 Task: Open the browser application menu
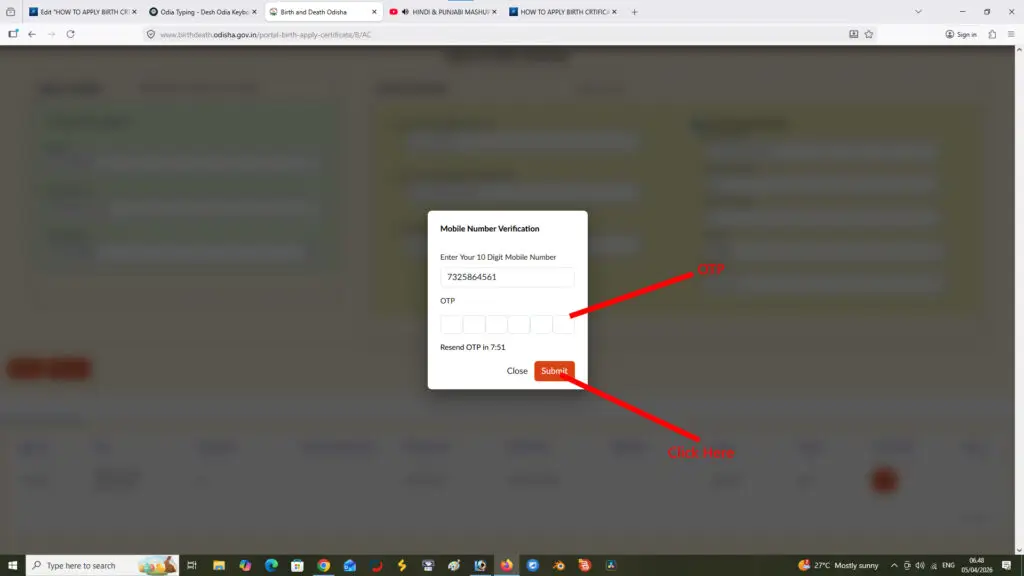1011,34
